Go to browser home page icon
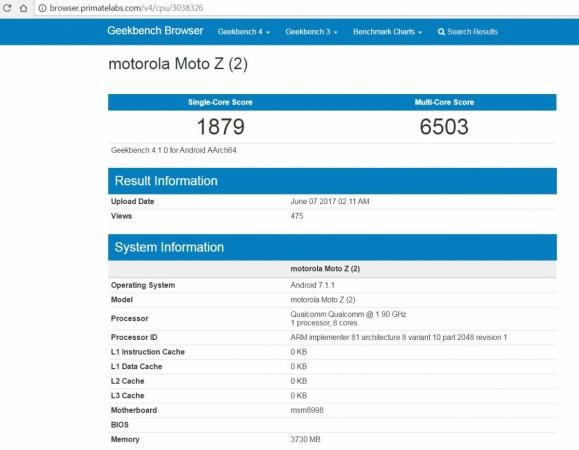This screenshot has width=579, height=450. click(24, 8)
